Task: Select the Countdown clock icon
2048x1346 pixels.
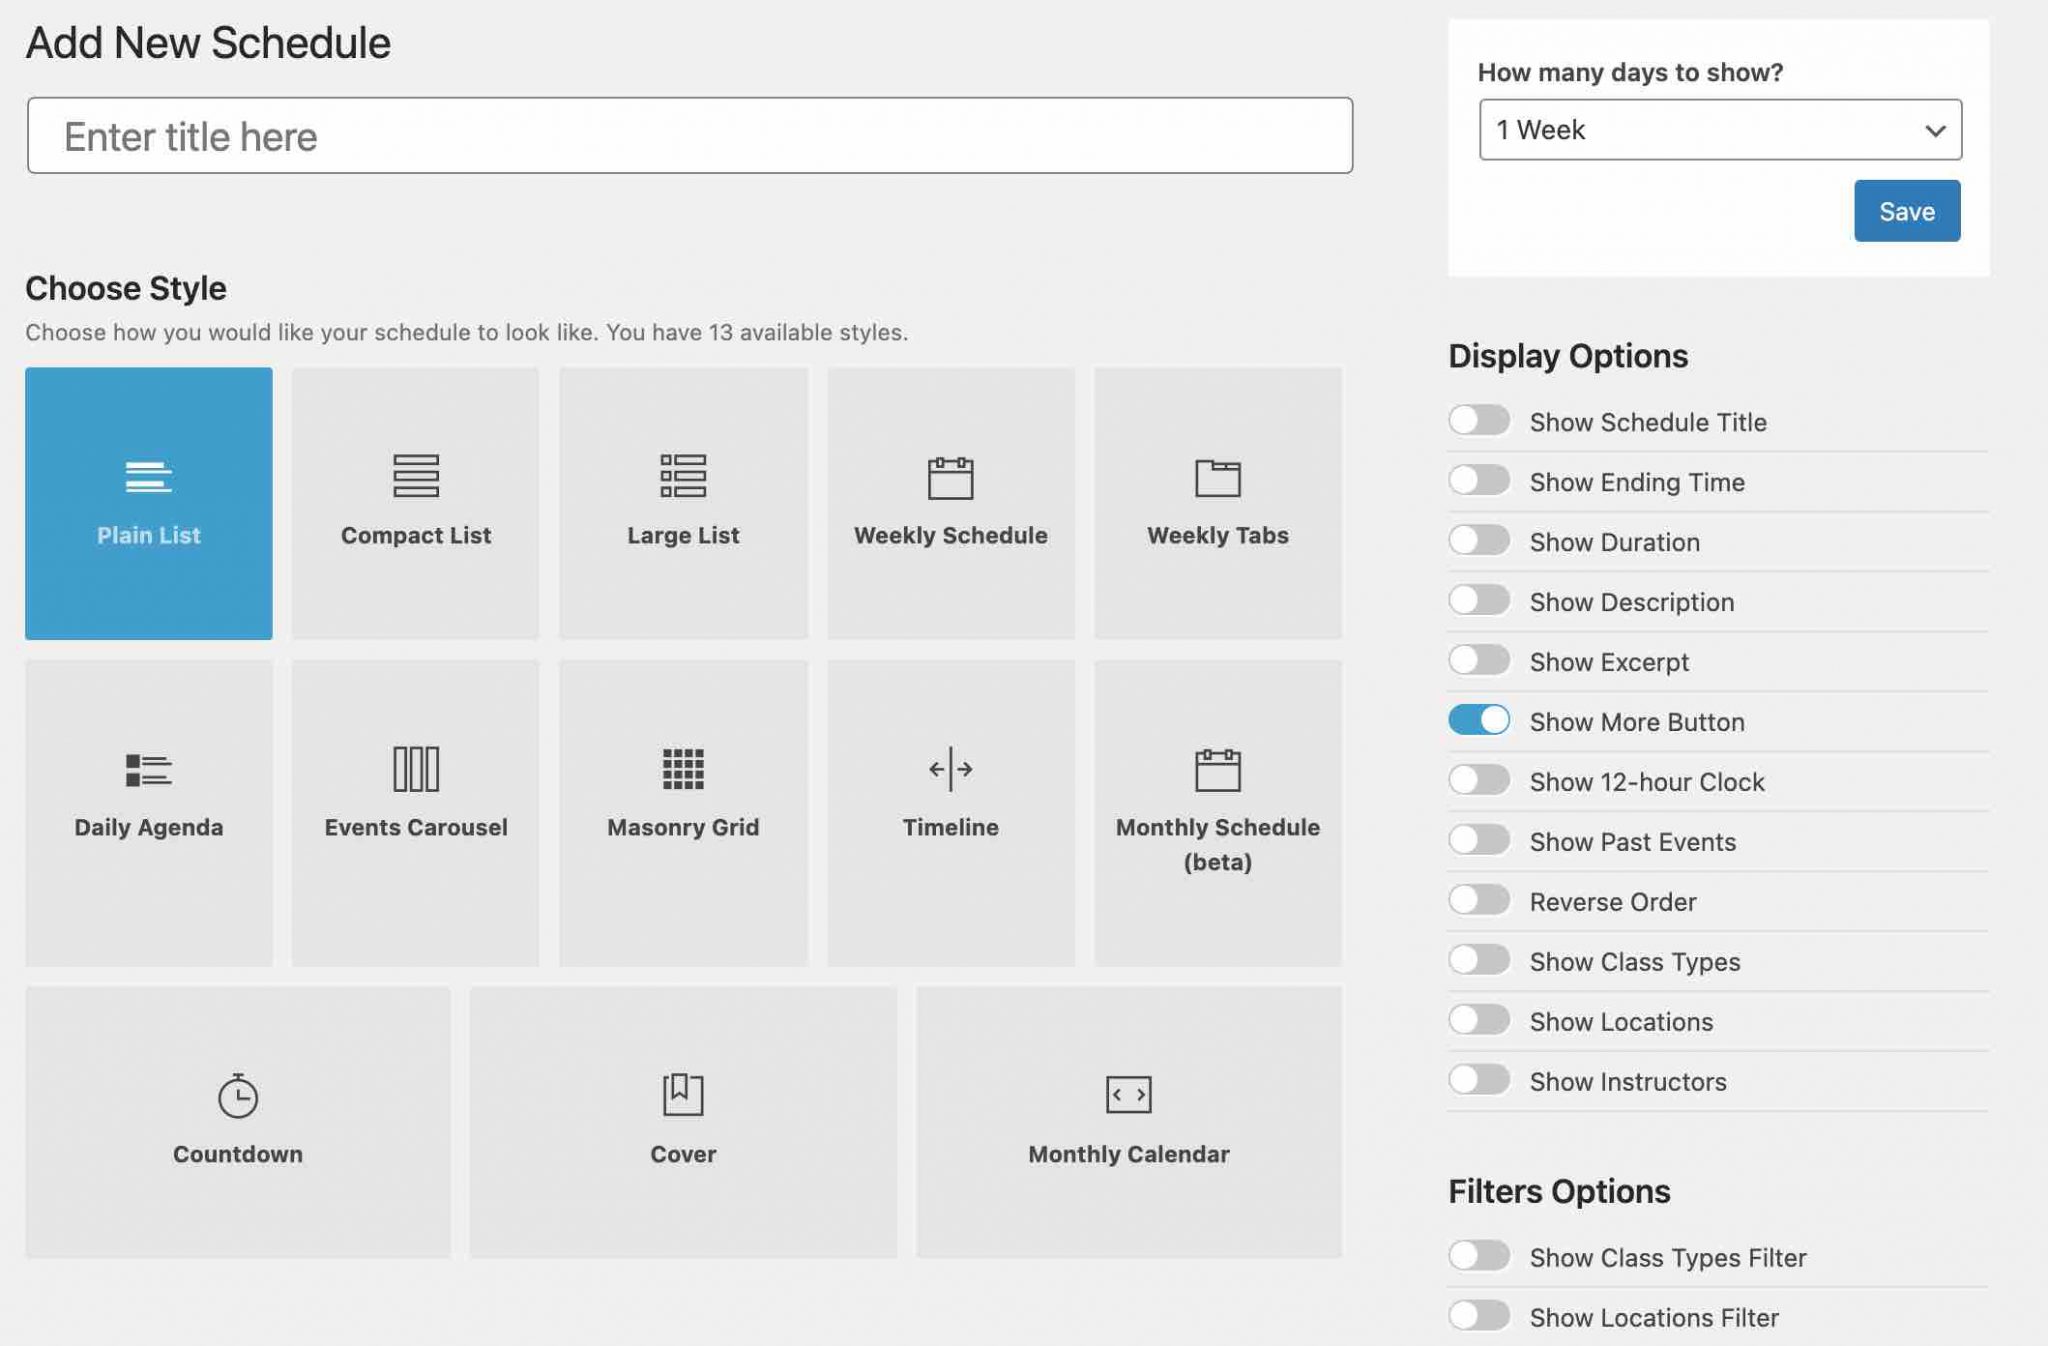Action: pyautogui.click(x=238, y=1095)
